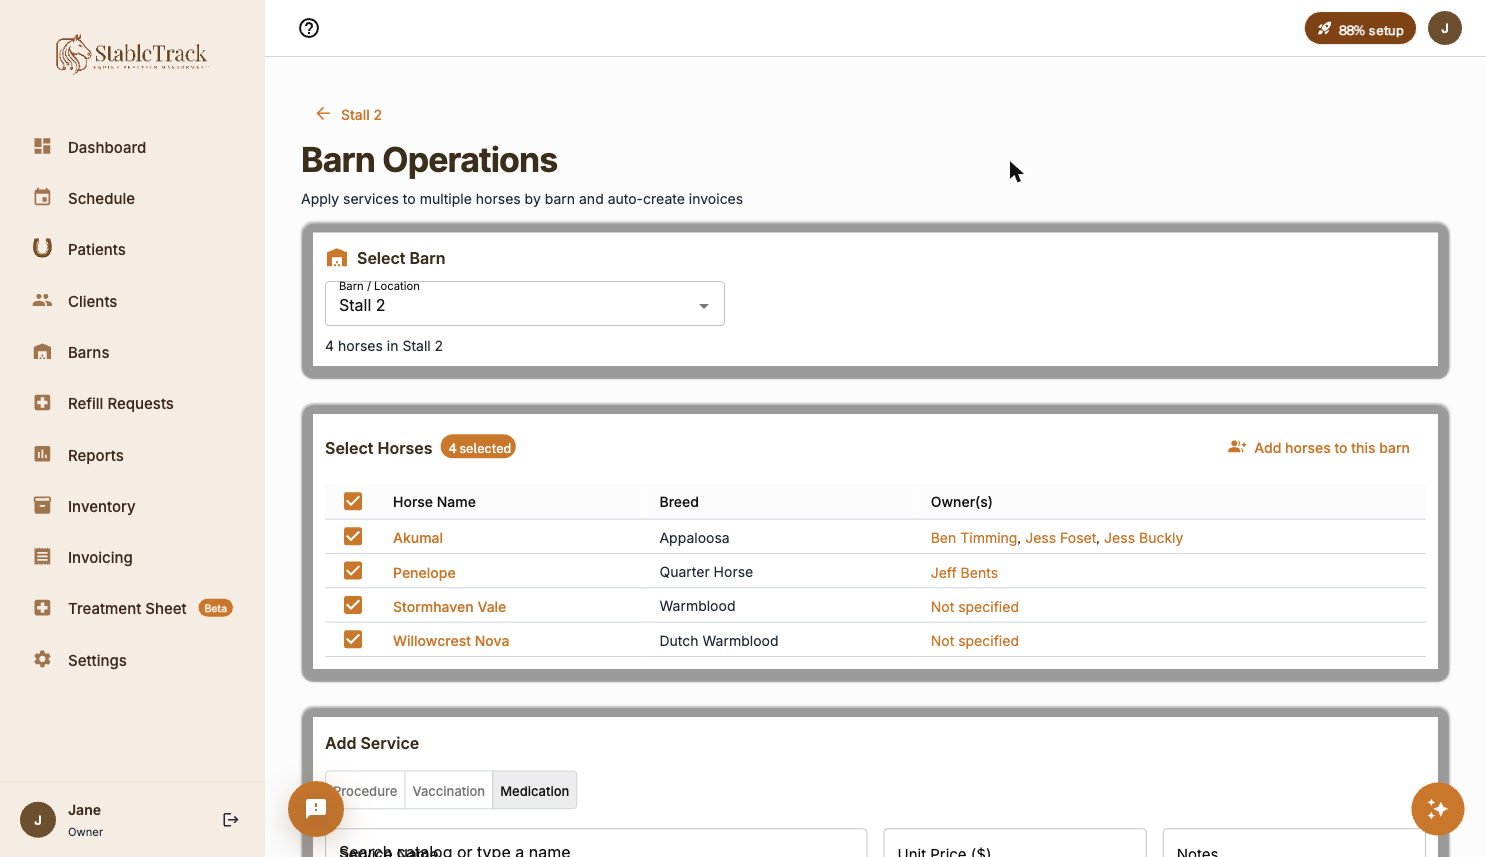Click the add-person icon by Add horses

pyautogui.click(x=1237, y=447)
